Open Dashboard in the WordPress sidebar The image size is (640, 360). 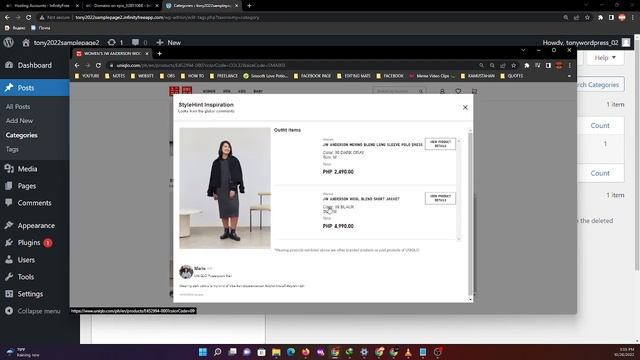pyautogui.click(x=34, y=65)
